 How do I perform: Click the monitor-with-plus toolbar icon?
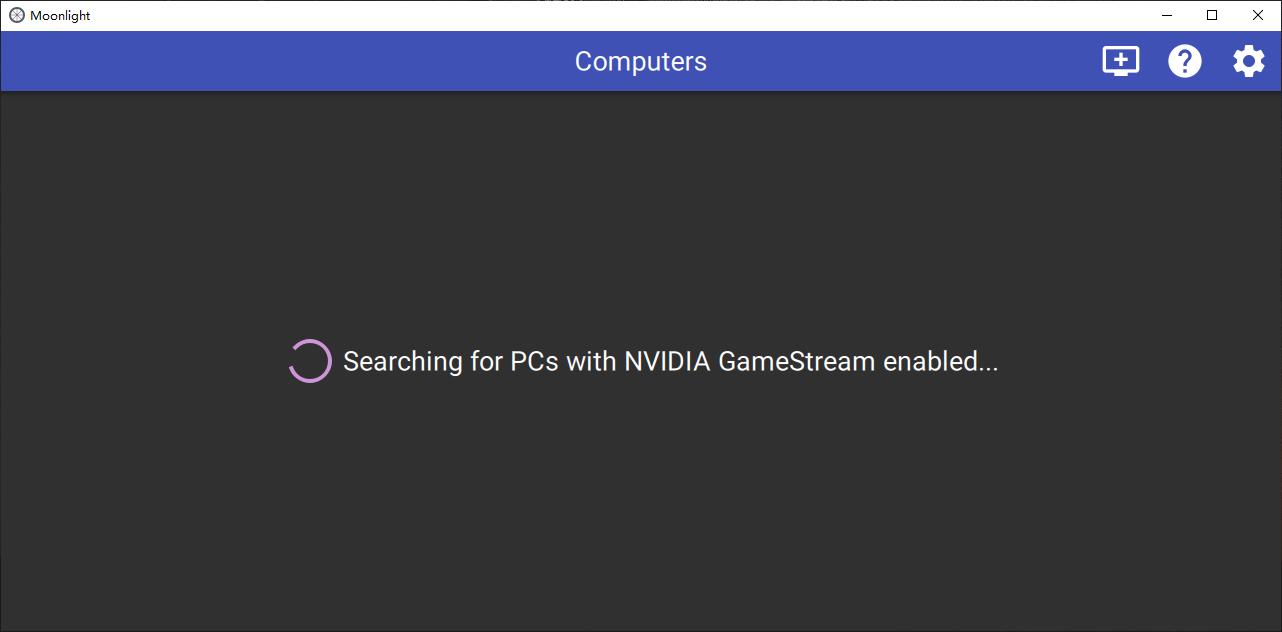[x=1120, y=61]
